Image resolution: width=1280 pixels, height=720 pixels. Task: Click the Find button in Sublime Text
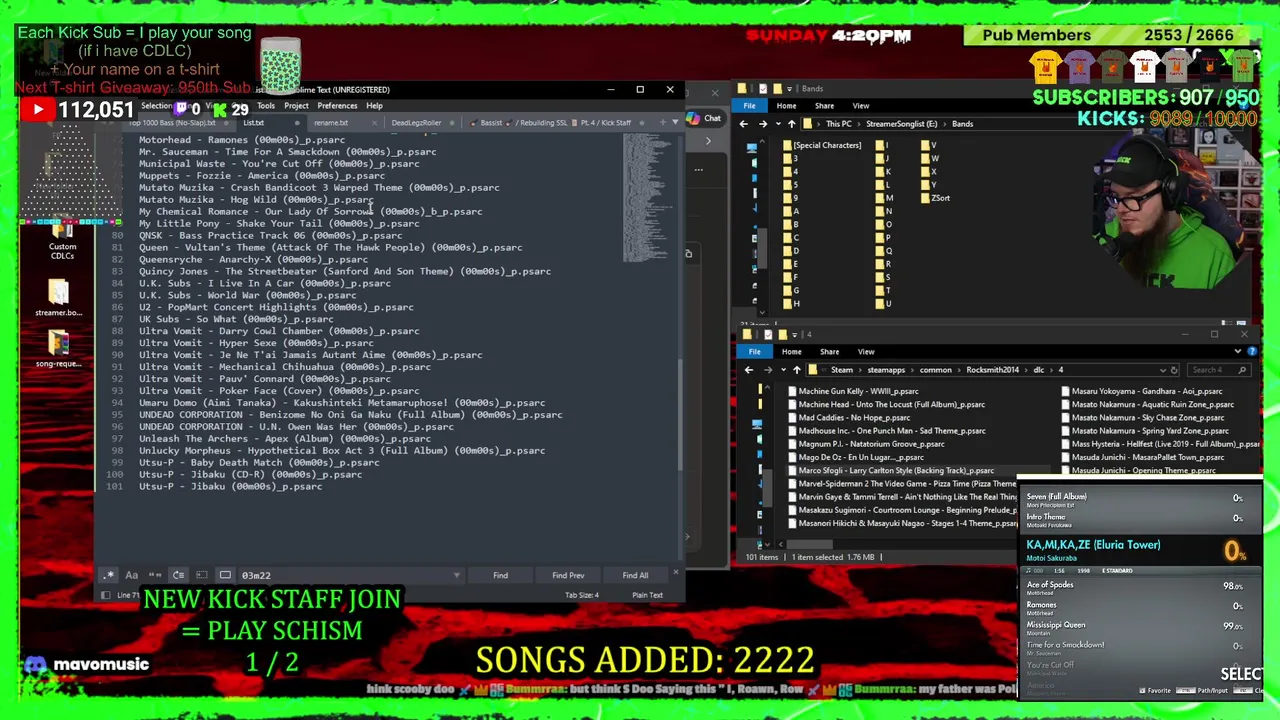(500, 575)
